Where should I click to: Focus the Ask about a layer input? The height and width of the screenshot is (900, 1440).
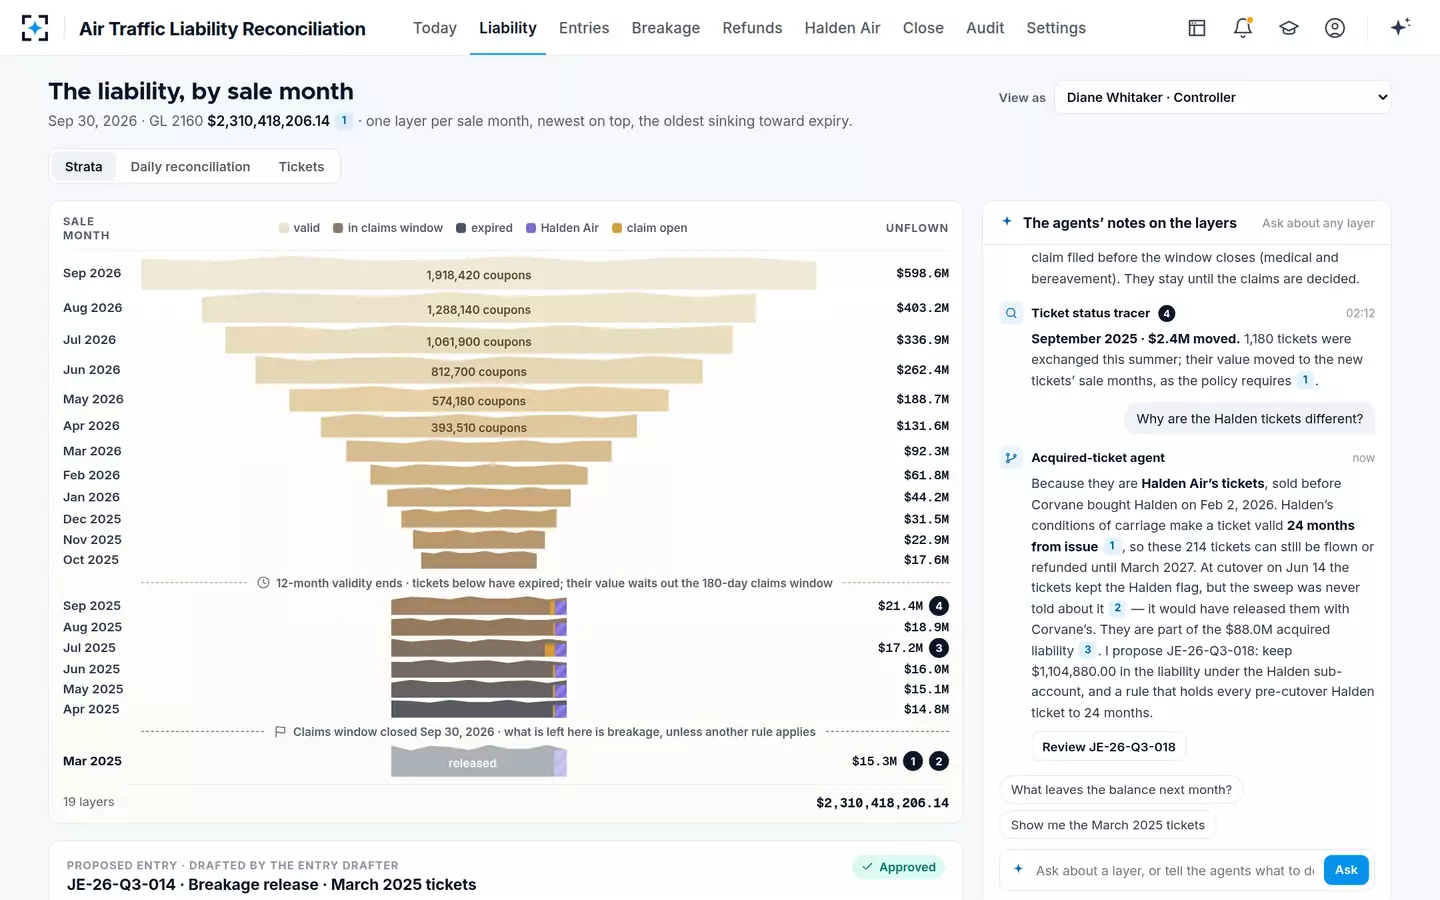click(1174, 871)
